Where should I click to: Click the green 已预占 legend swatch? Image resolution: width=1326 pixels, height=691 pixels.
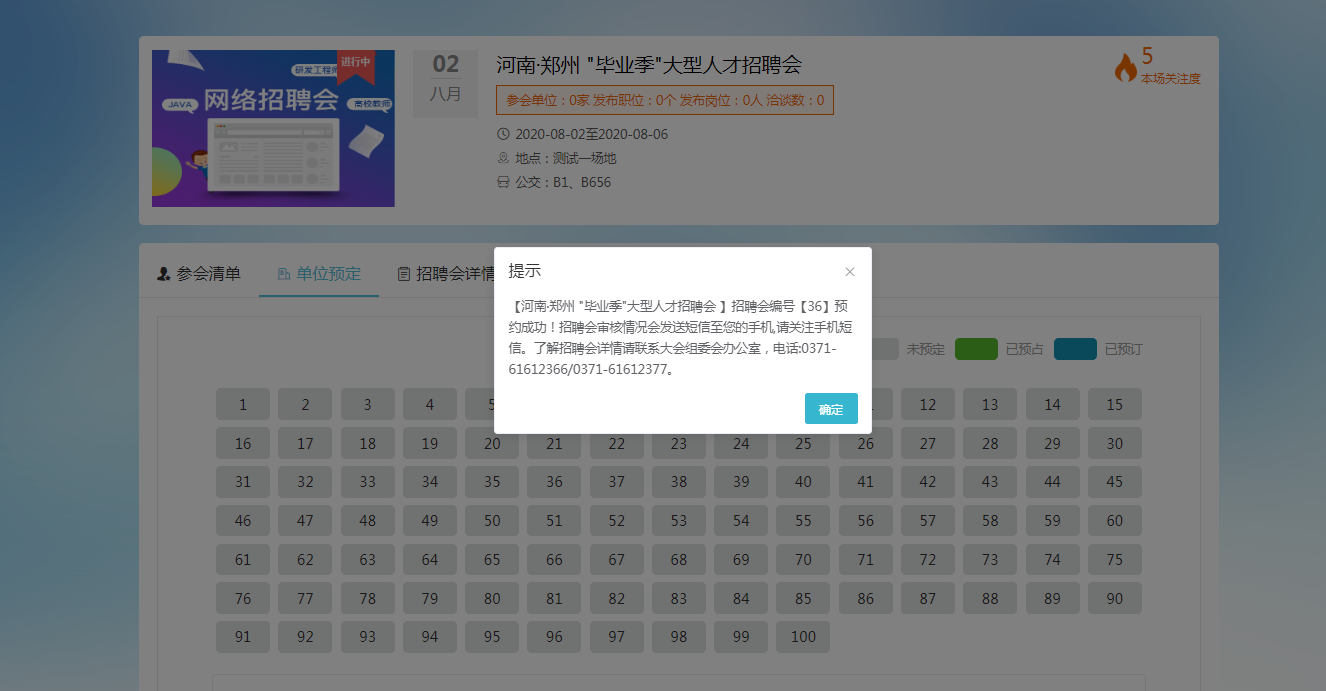click(x=976, y=349)
